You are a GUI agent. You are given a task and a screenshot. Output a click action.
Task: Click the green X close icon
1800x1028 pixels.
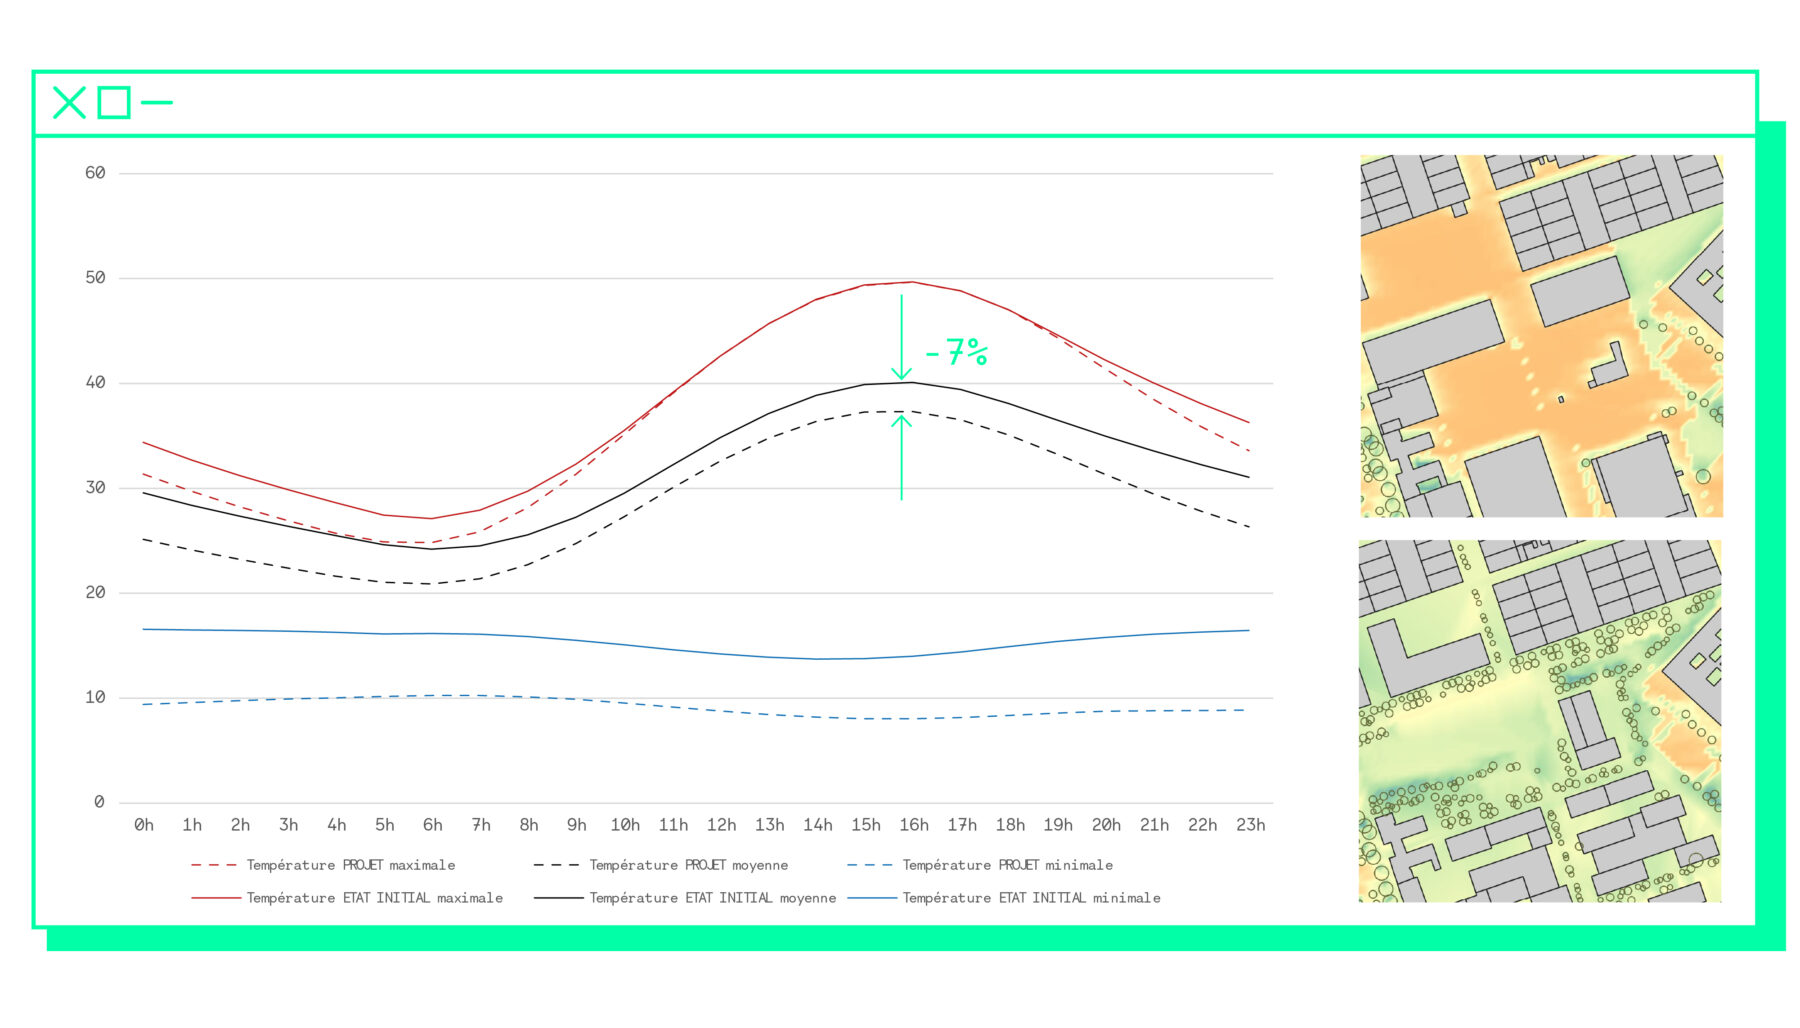[69, 102]
